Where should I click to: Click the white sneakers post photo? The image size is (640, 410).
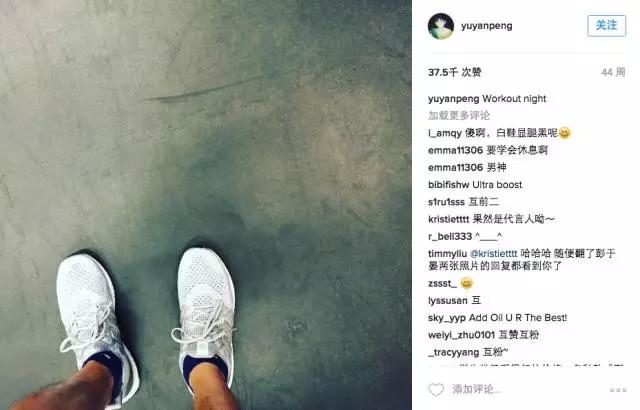(x=206, y=205)
